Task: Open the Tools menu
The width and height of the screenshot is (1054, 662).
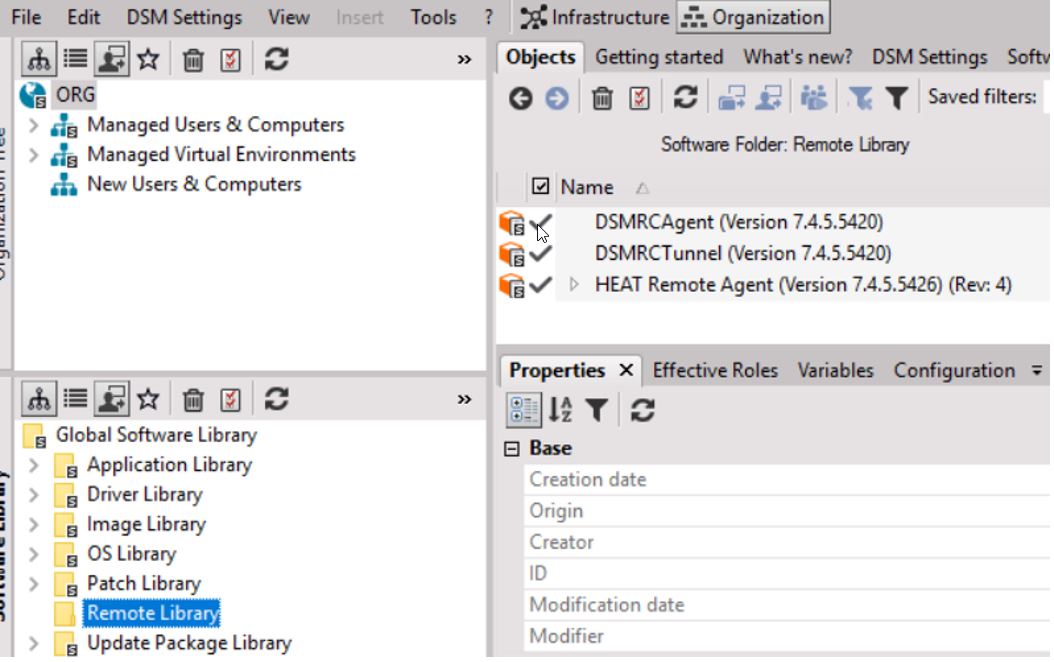Action: pos(434,16)
